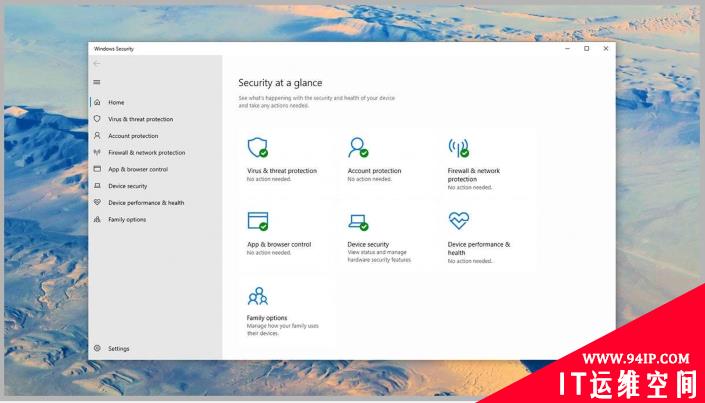Click the 'Security at a glance' heading
The width and height of the screenshot is (705, 403).
pyautogui.click(x=280, y=83)
